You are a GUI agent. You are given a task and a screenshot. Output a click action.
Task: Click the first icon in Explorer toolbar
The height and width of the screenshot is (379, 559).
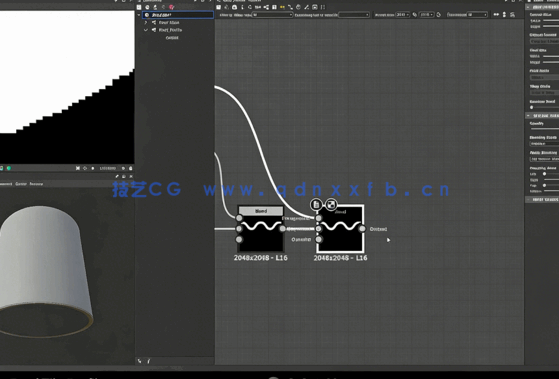tap(139, 7)
